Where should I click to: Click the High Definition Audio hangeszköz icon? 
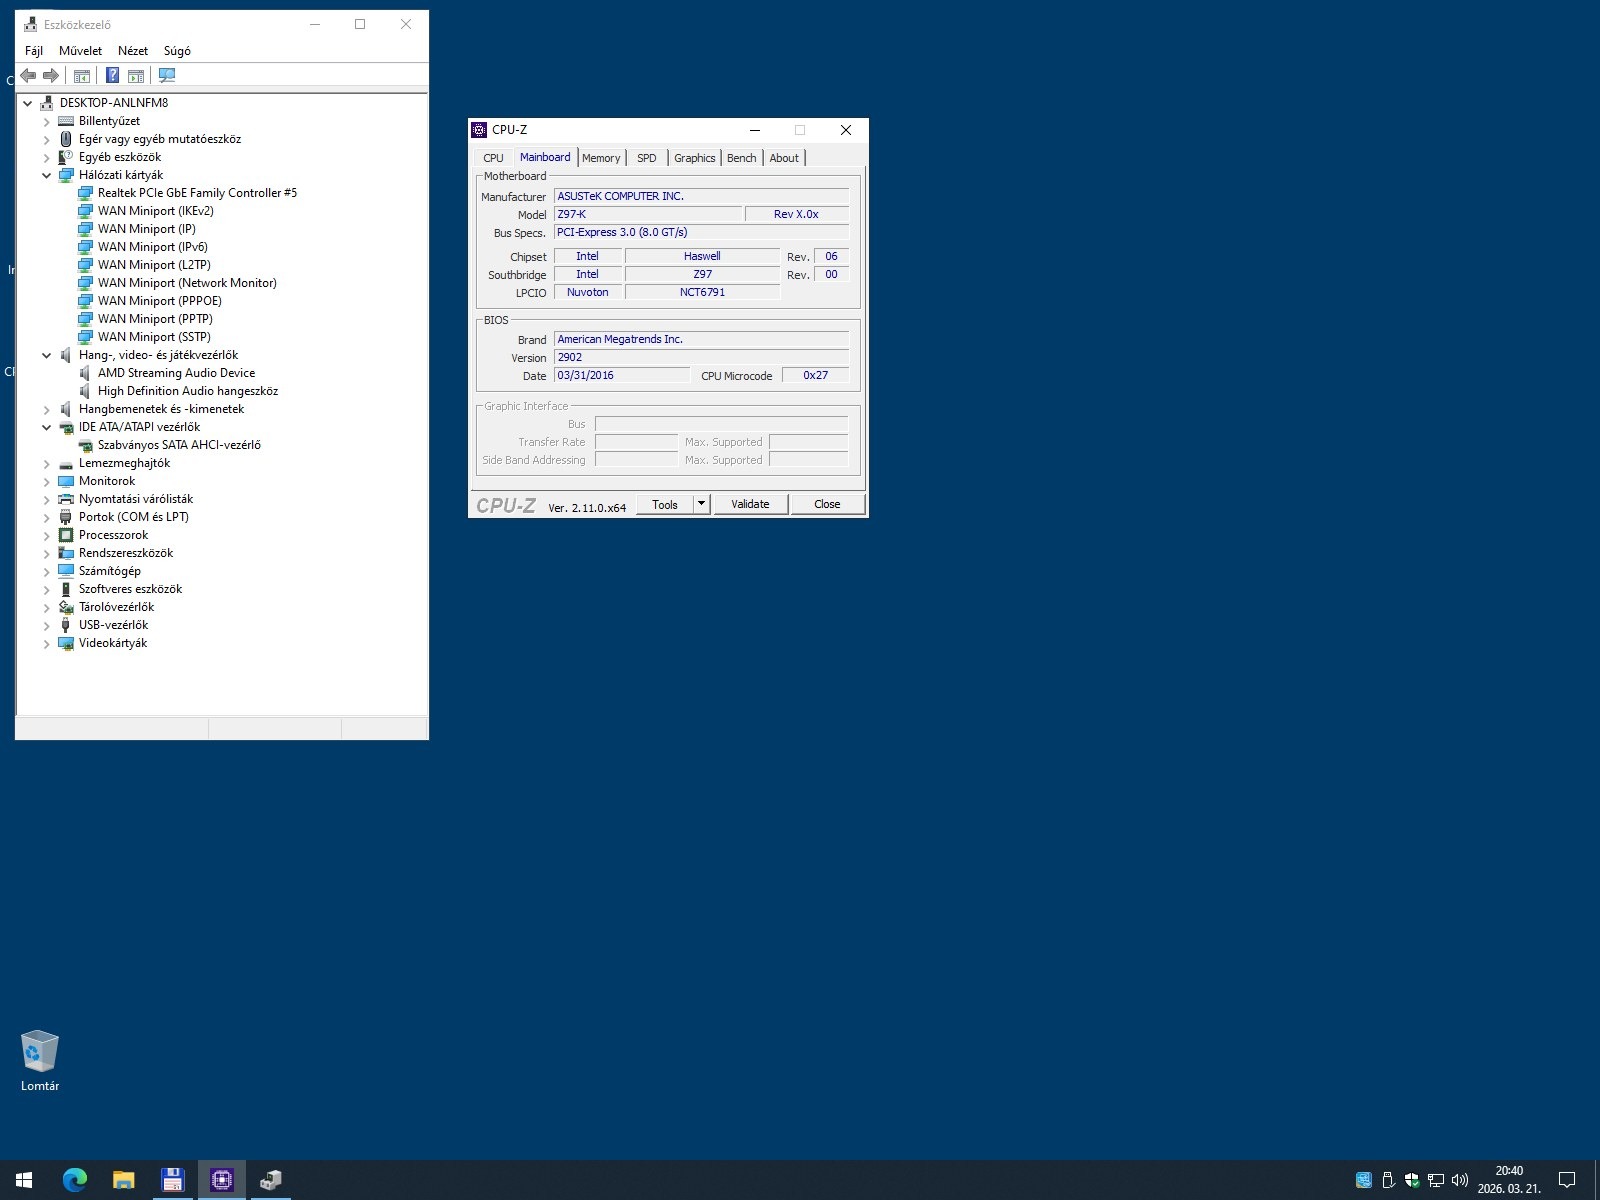click(85, 391)
